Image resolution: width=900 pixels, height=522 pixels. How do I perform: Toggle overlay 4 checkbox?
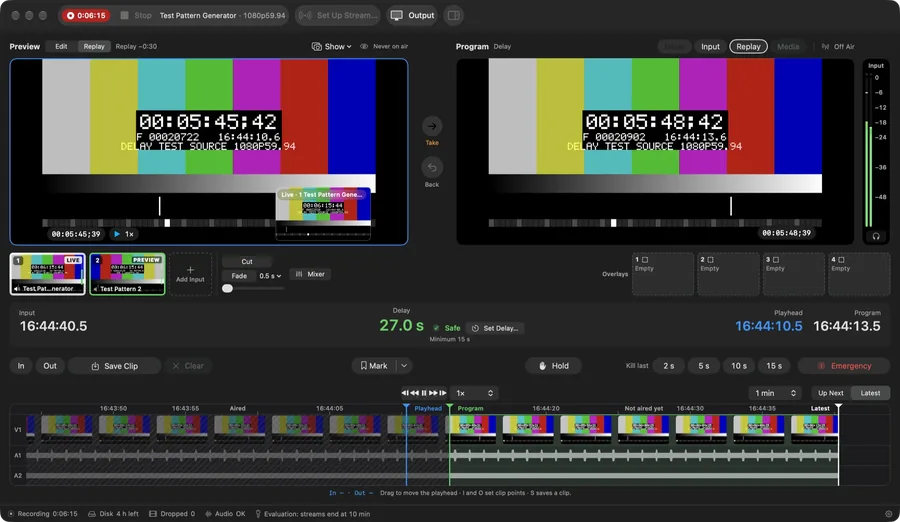point(841,260)
